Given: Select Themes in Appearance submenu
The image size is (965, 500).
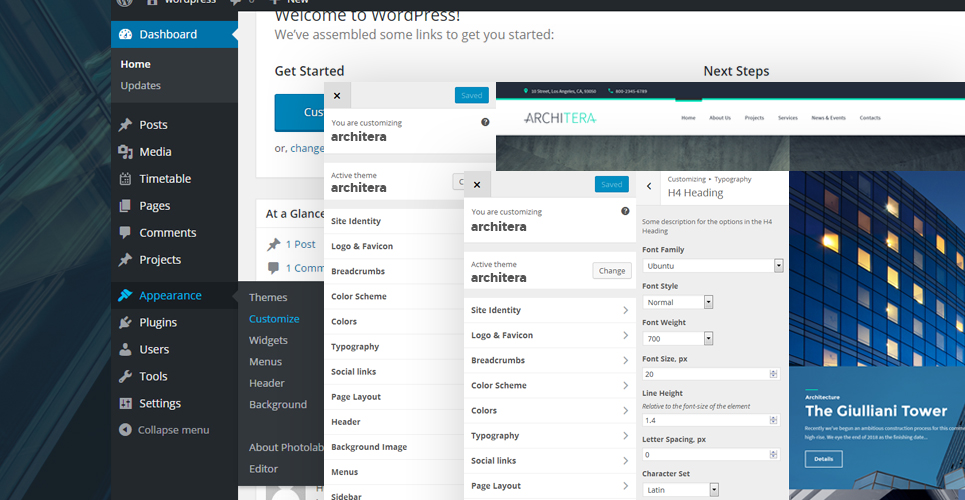Looking at the screenshot, I should (x=268, y=297).
